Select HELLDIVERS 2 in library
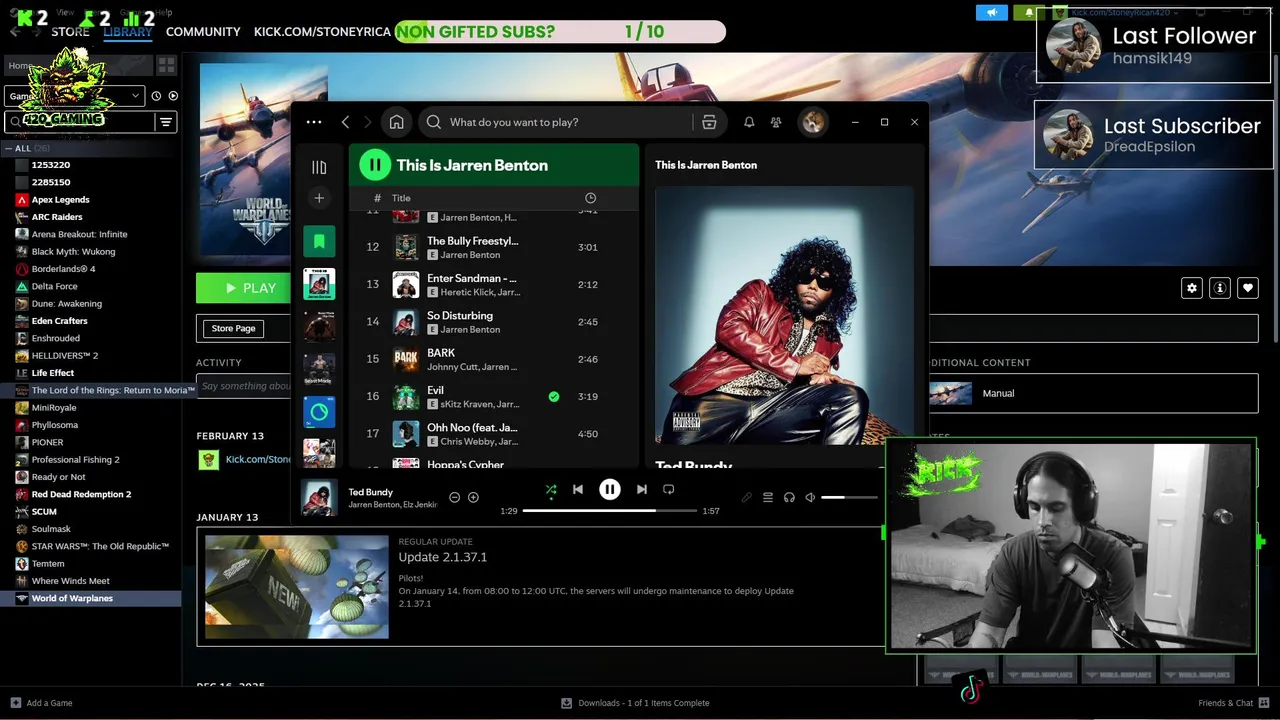This screenshot has width=1280, height=720. [64, 356]
